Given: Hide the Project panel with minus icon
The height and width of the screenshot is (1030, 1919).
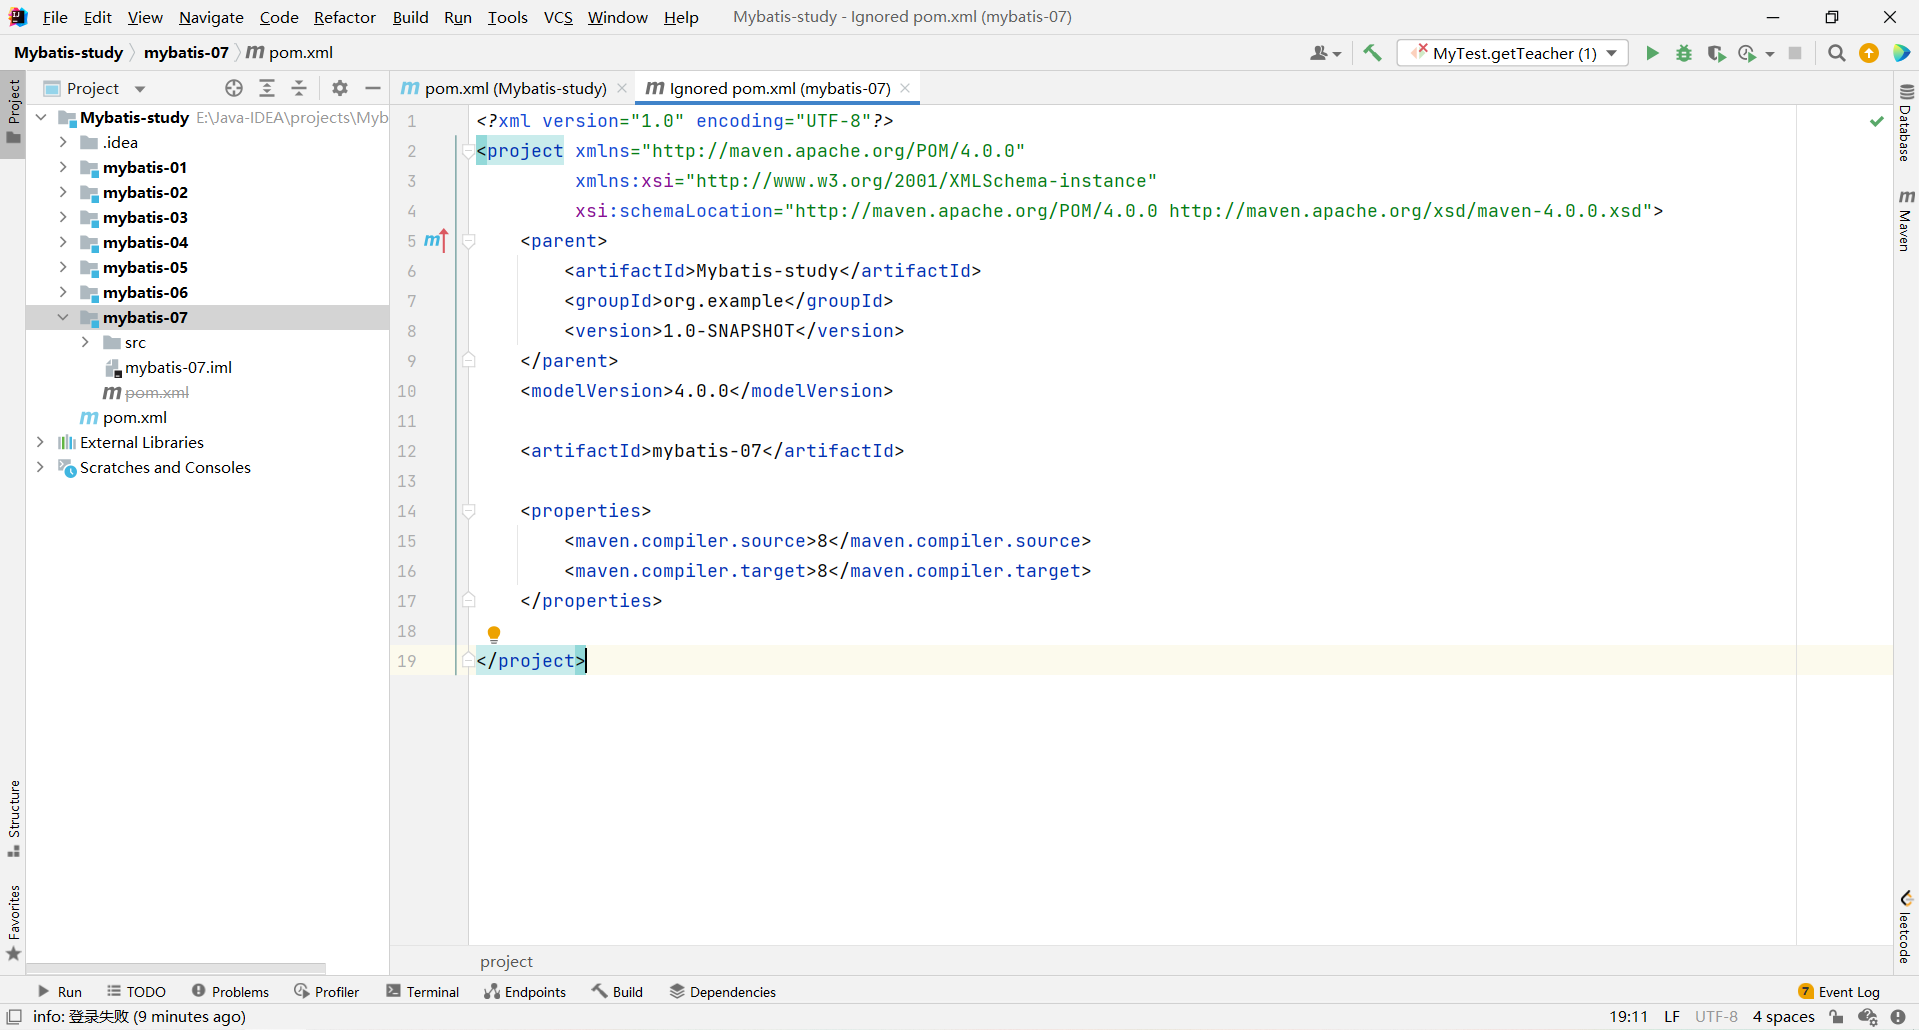Looking at the screenshot, I should tap(373, 88).
